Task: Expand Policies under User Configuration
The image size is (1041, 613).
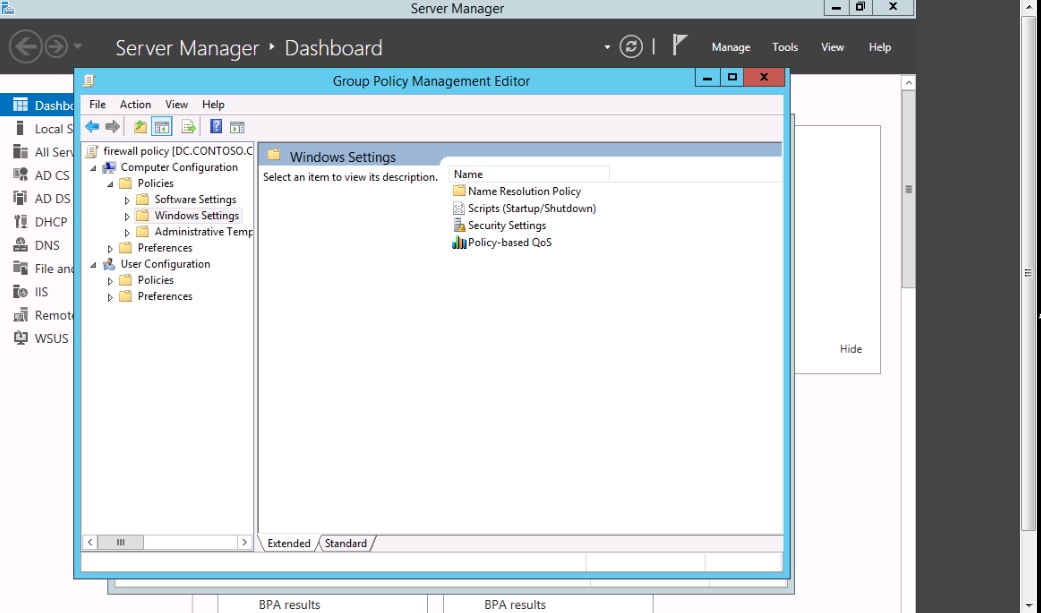Action: [110, 281]
